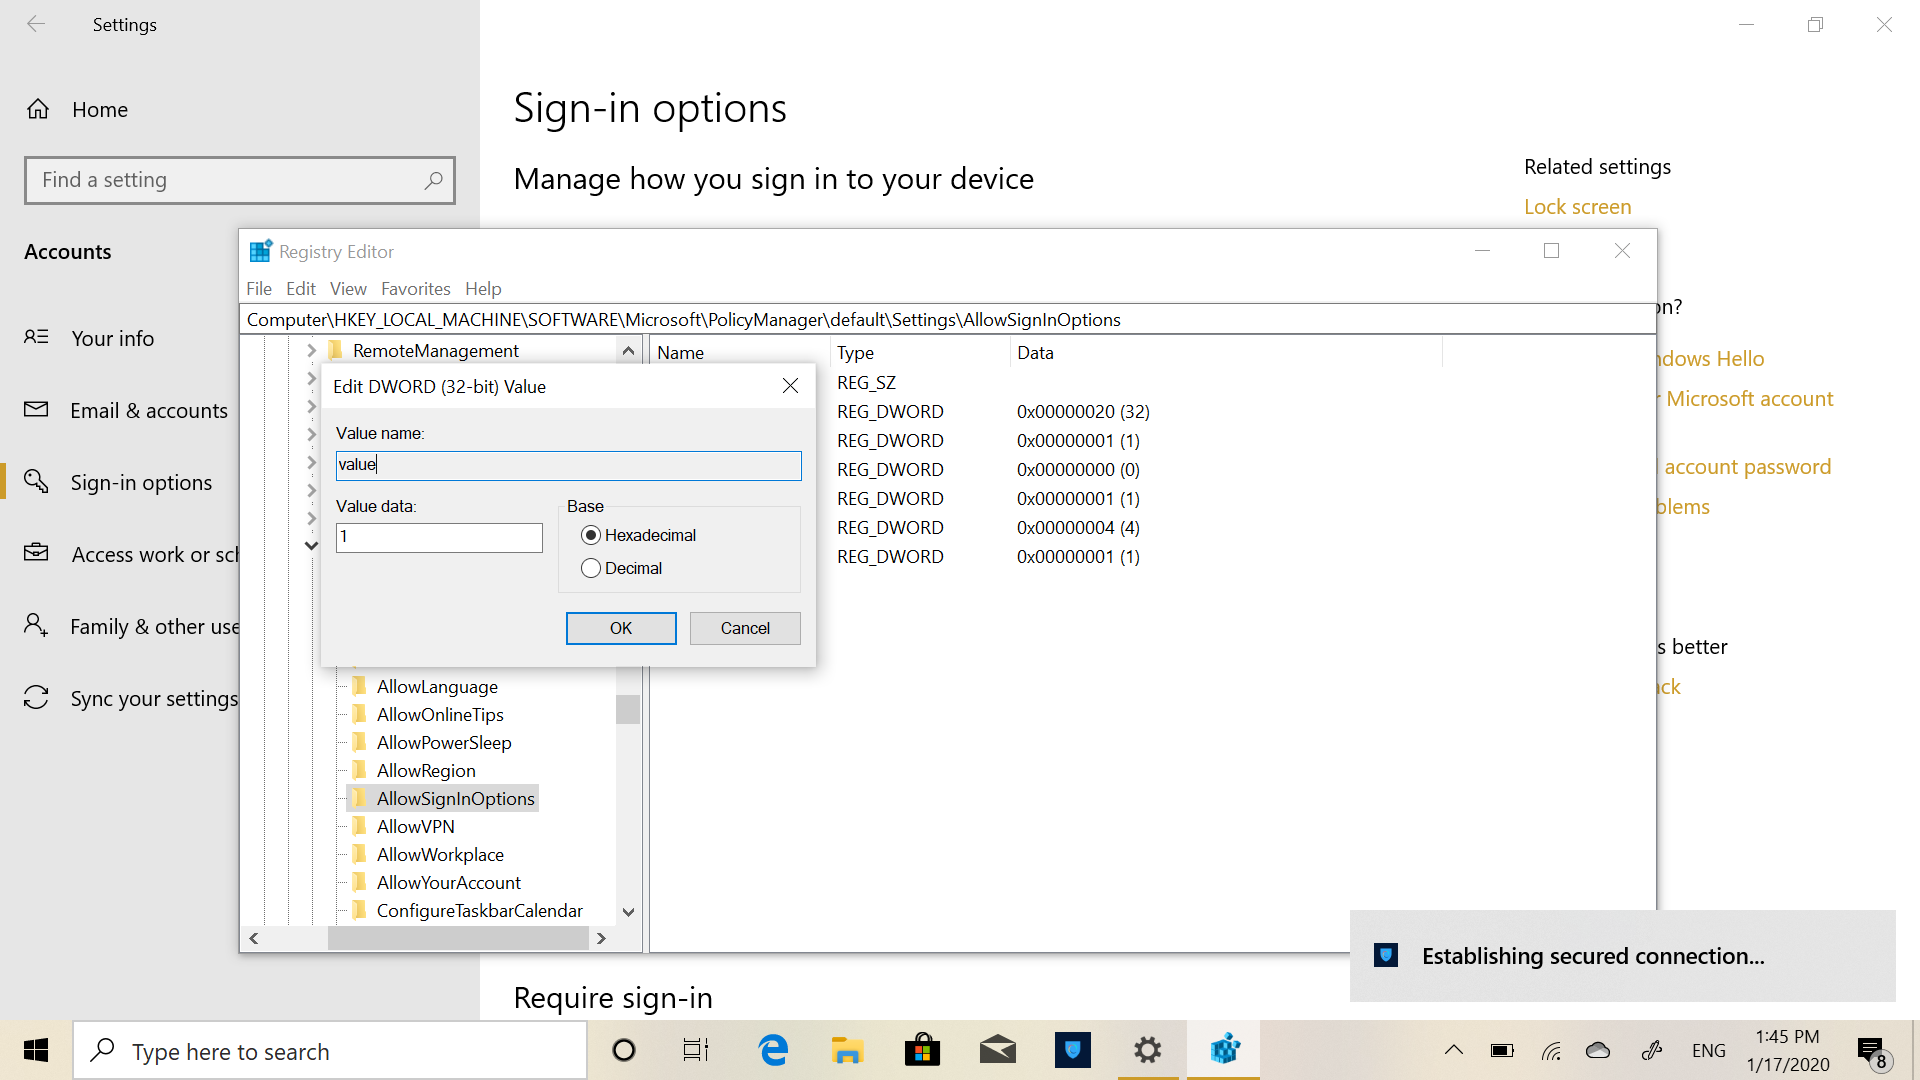Open the network Wi-Fi tray icon
Screen dimensions: 1920x1080
coord(1551,1050)
